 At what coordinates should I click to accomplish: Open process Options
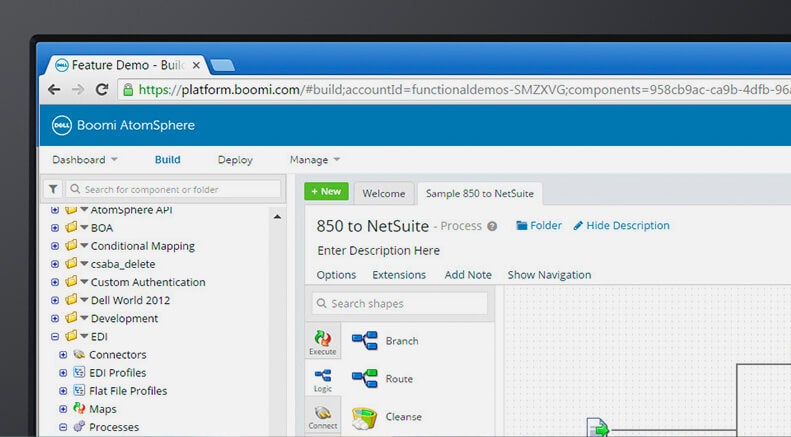336,275
